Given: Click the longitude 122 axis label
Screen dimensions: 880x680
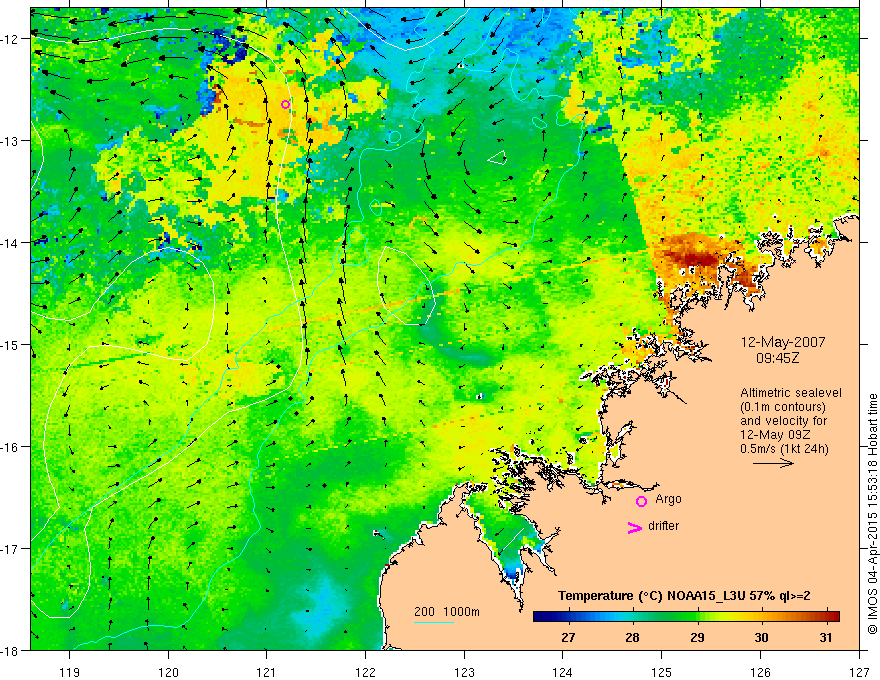Looking at the screenshot, I should (365, 672).
